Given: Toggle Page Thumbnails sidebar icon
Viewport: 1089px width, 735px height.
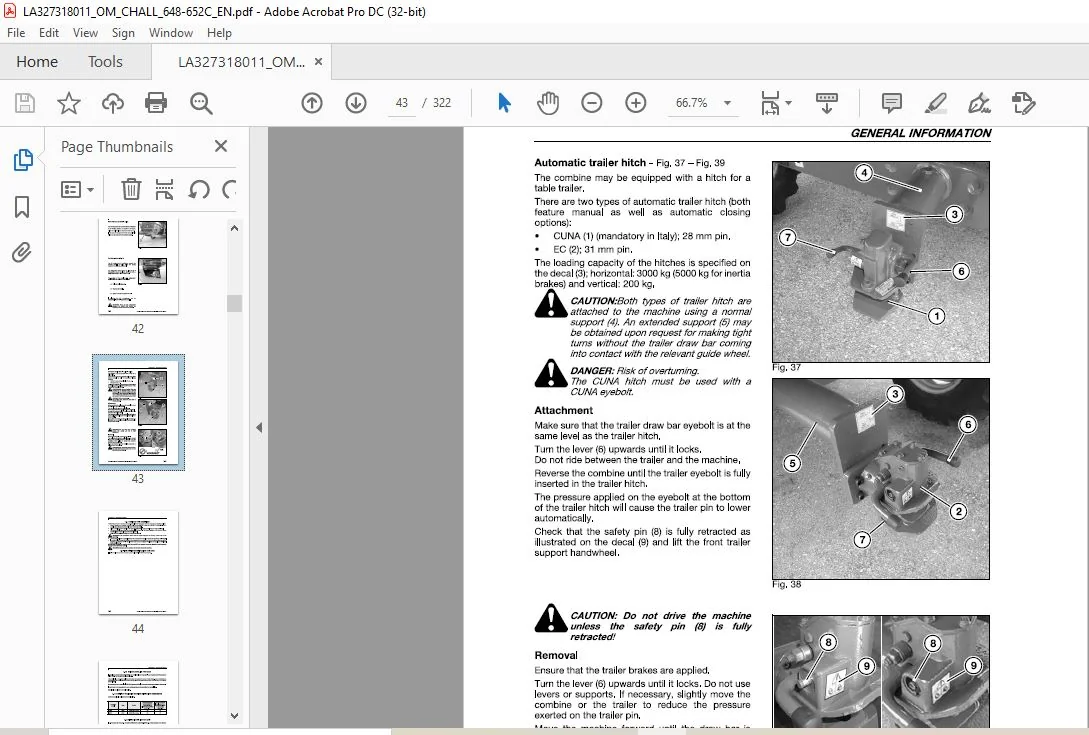Looking at the screenshot, I should 23,160.
